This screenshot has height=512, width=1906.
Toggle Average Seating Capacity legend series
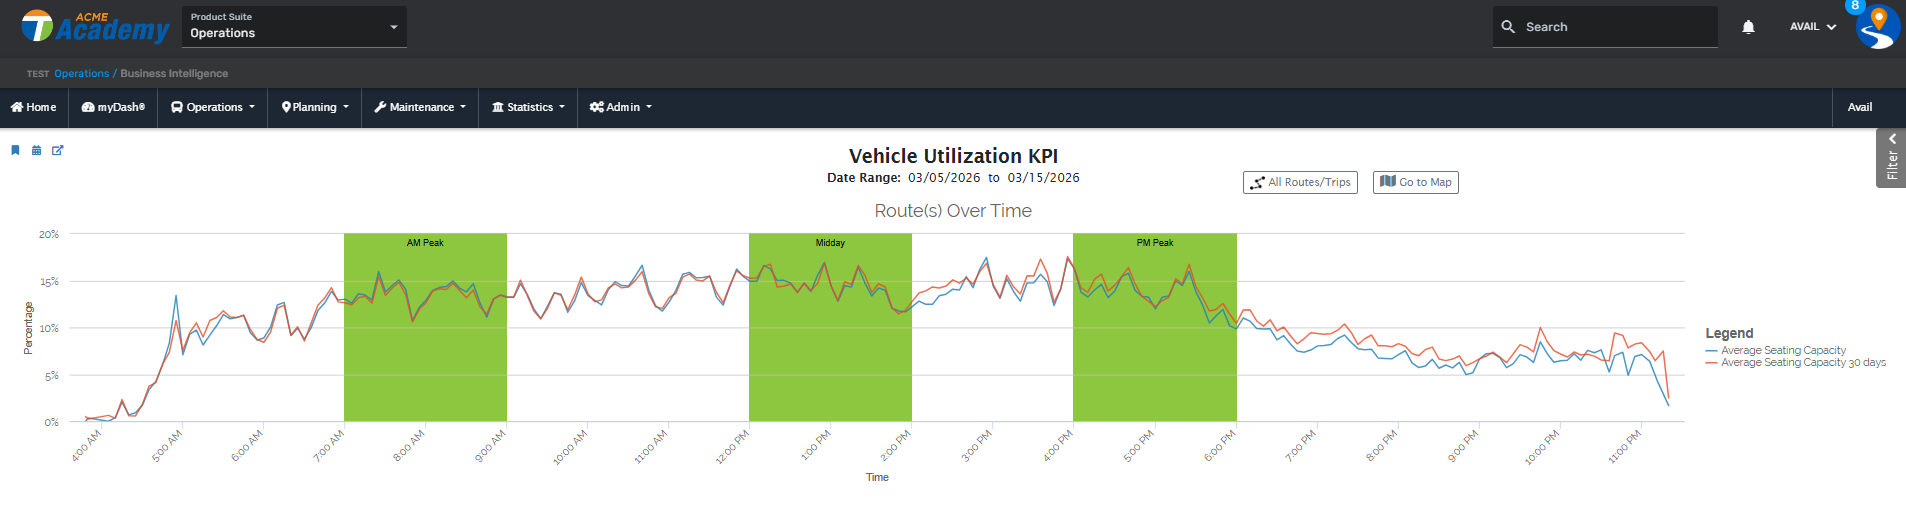[x=1782, y=350]
